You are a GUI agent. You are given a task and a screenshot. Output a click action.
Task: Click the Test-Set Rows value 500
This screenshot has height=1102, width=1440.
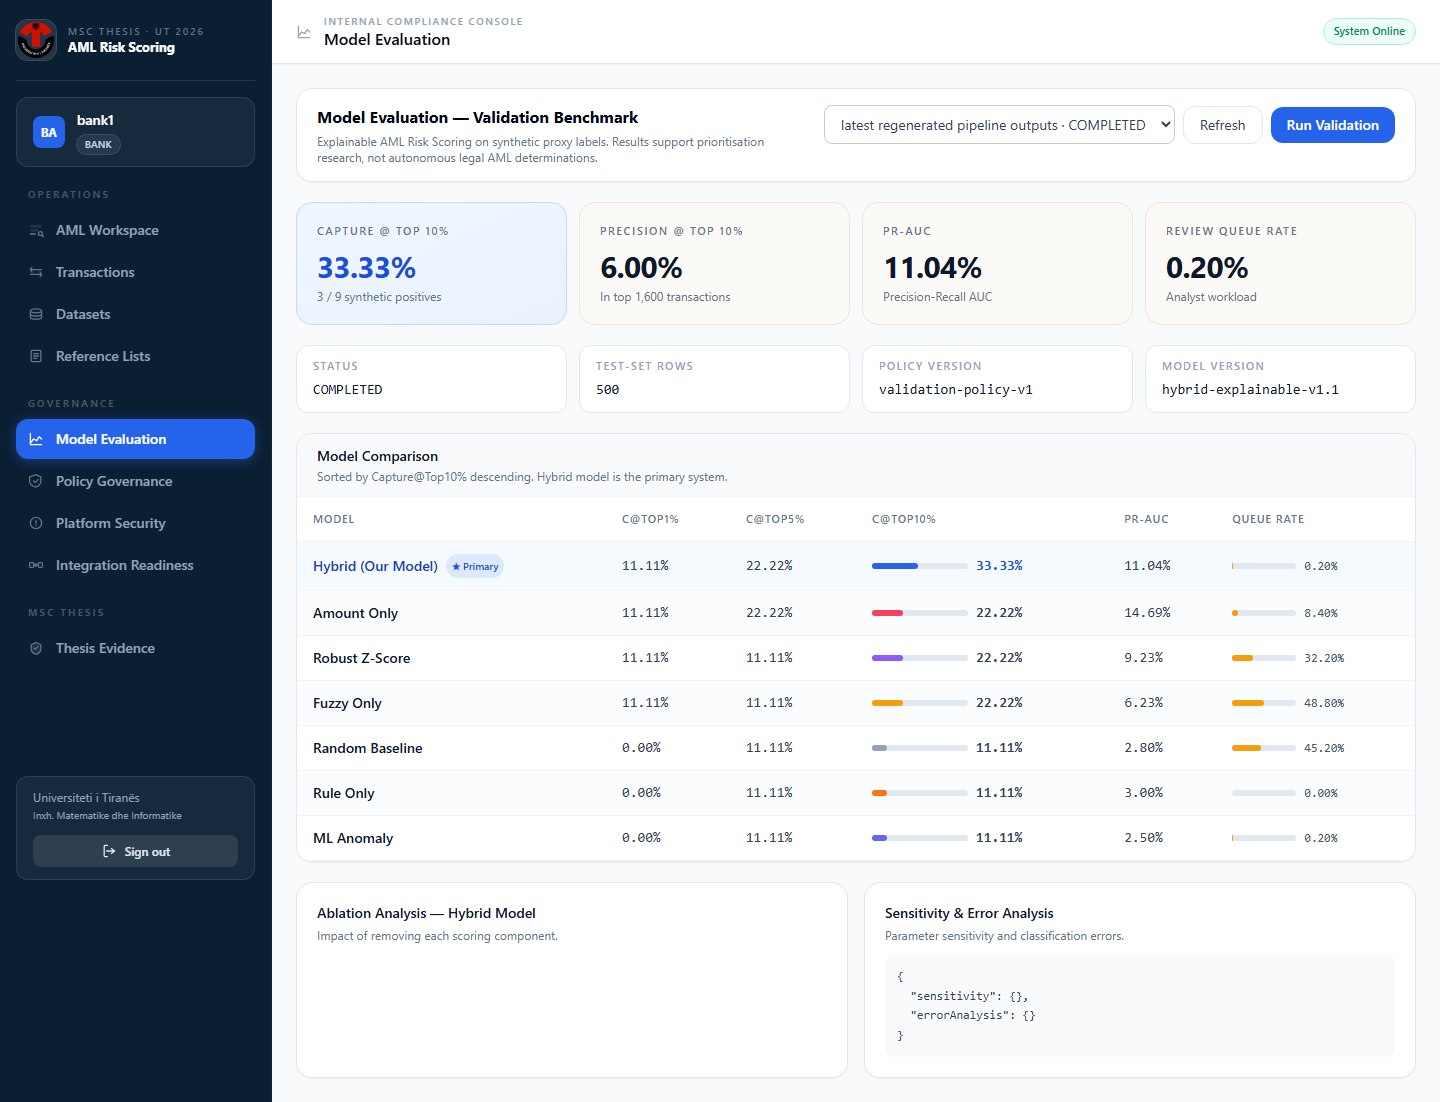pyautogui.click(x=608, y=390)
